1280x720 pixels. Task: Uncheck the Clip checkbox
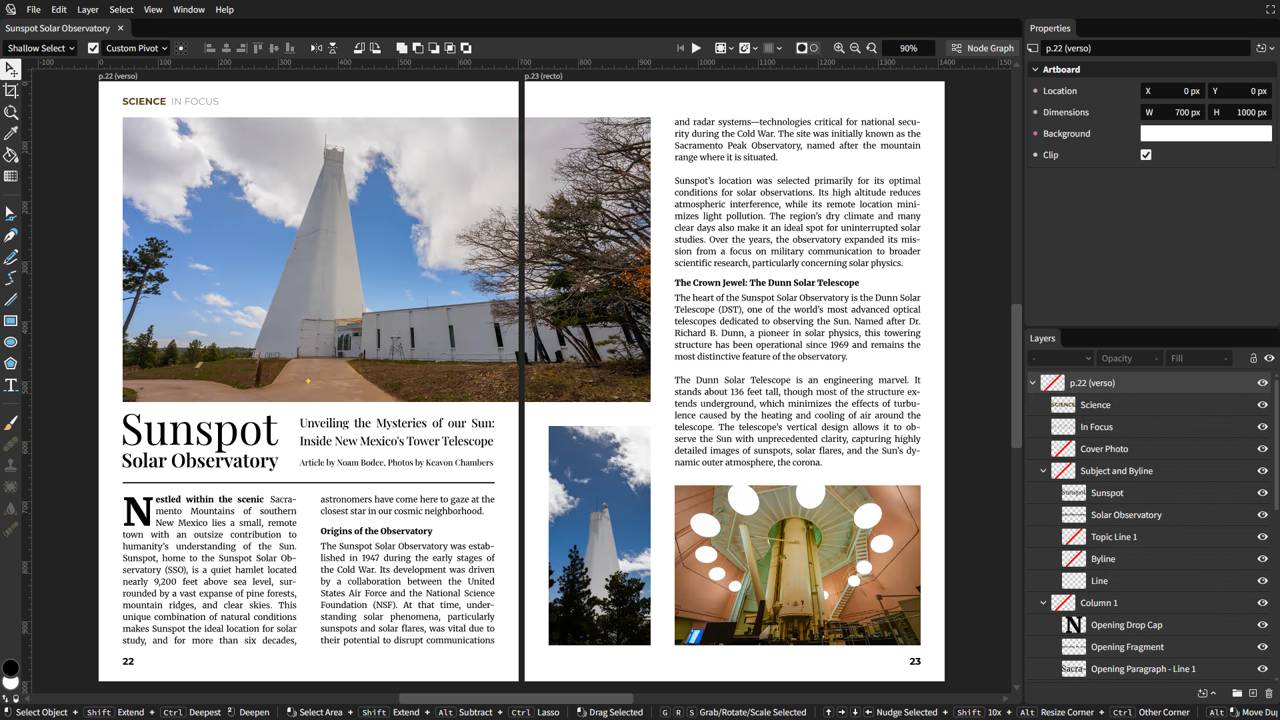[1146, 155]
